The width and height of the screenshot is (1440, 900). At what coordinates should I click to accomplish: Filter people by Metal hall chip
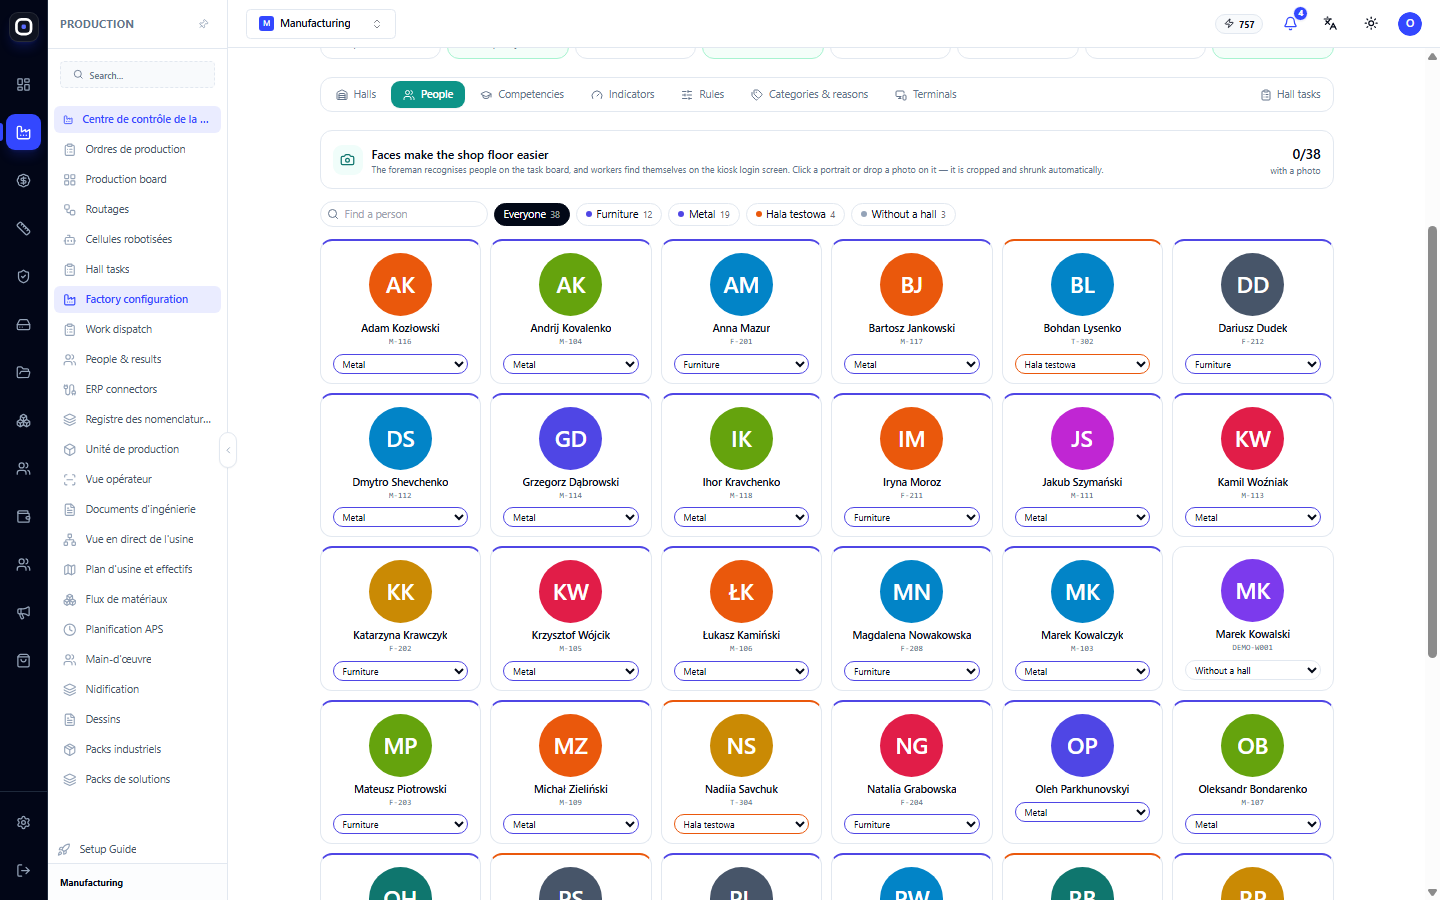coord(704,214)
